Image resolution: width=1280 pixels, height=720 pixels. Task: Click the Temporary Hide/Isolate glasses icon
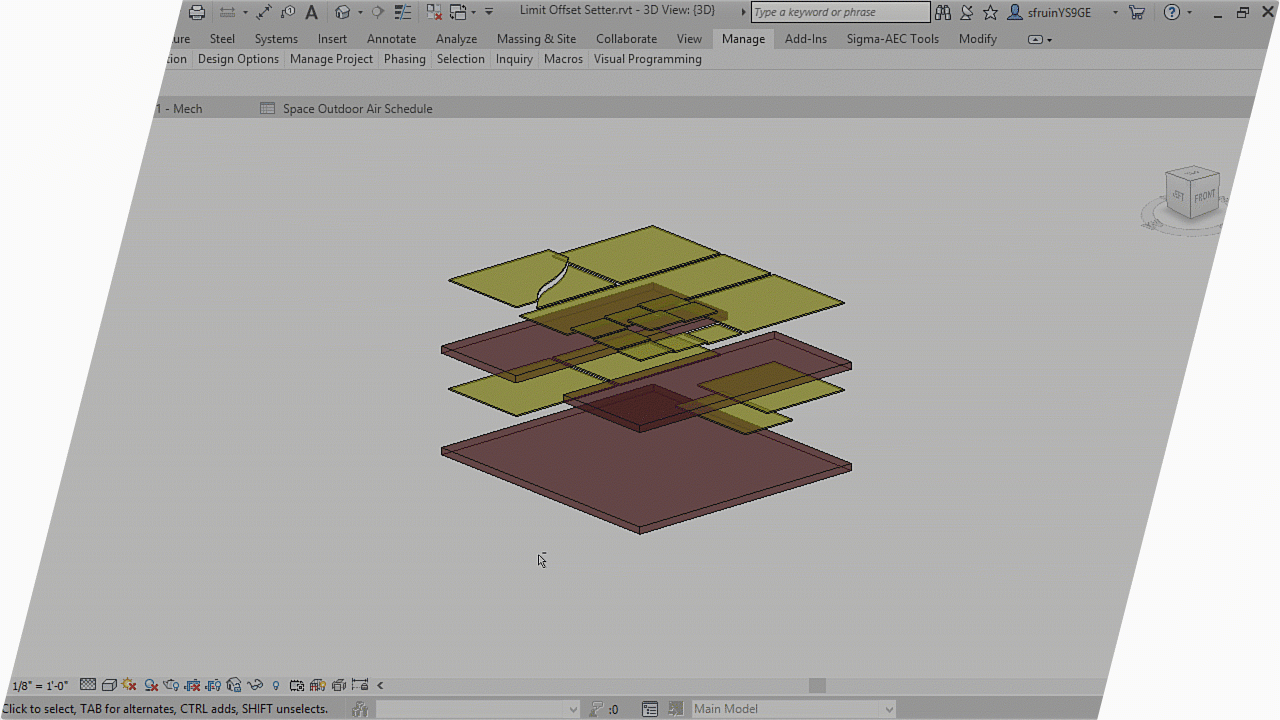pos(255,685)
